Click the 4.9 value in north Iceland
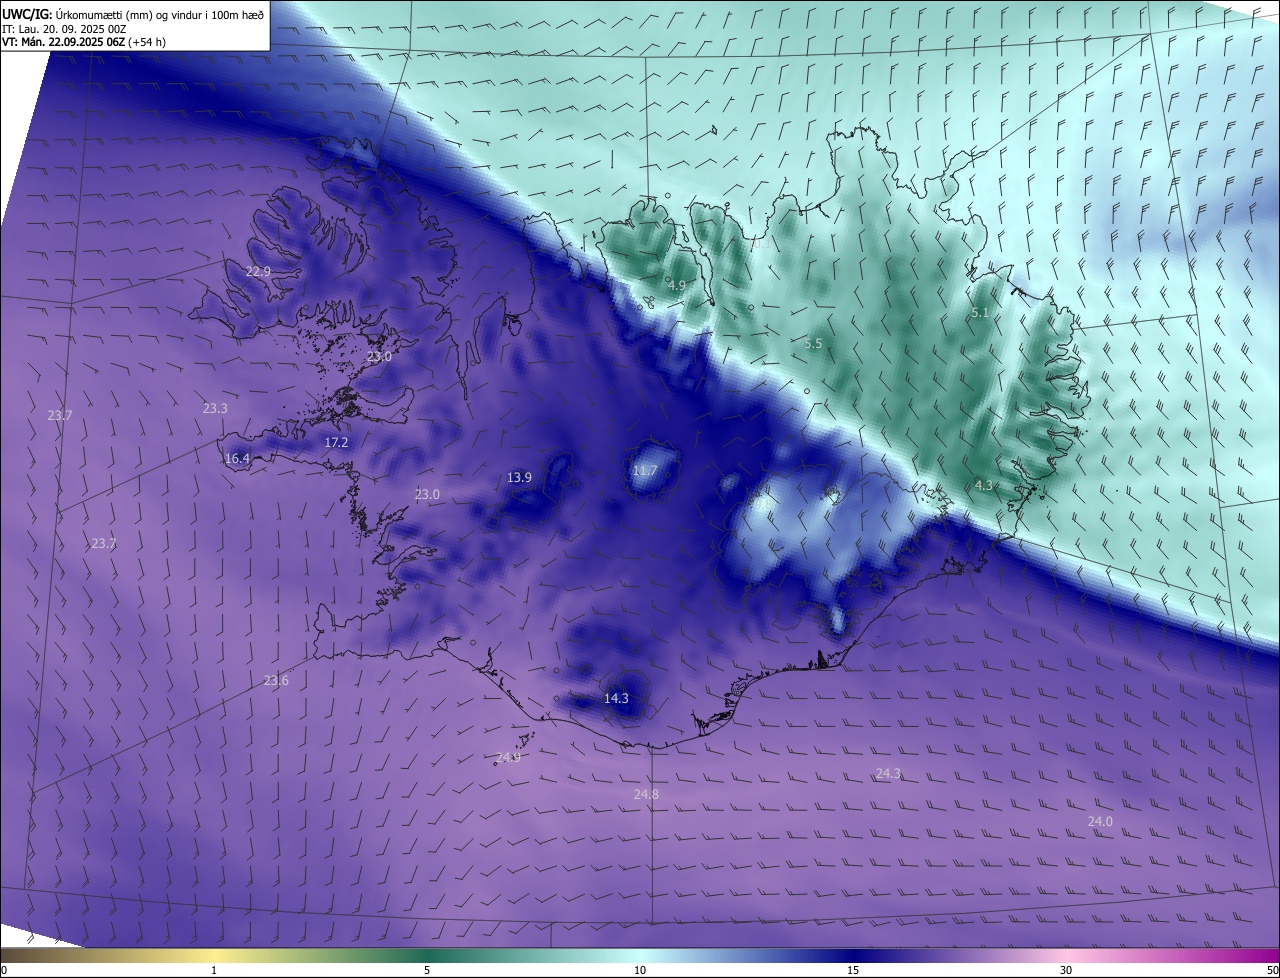1280x978 pixels. [x=677, y=285]
